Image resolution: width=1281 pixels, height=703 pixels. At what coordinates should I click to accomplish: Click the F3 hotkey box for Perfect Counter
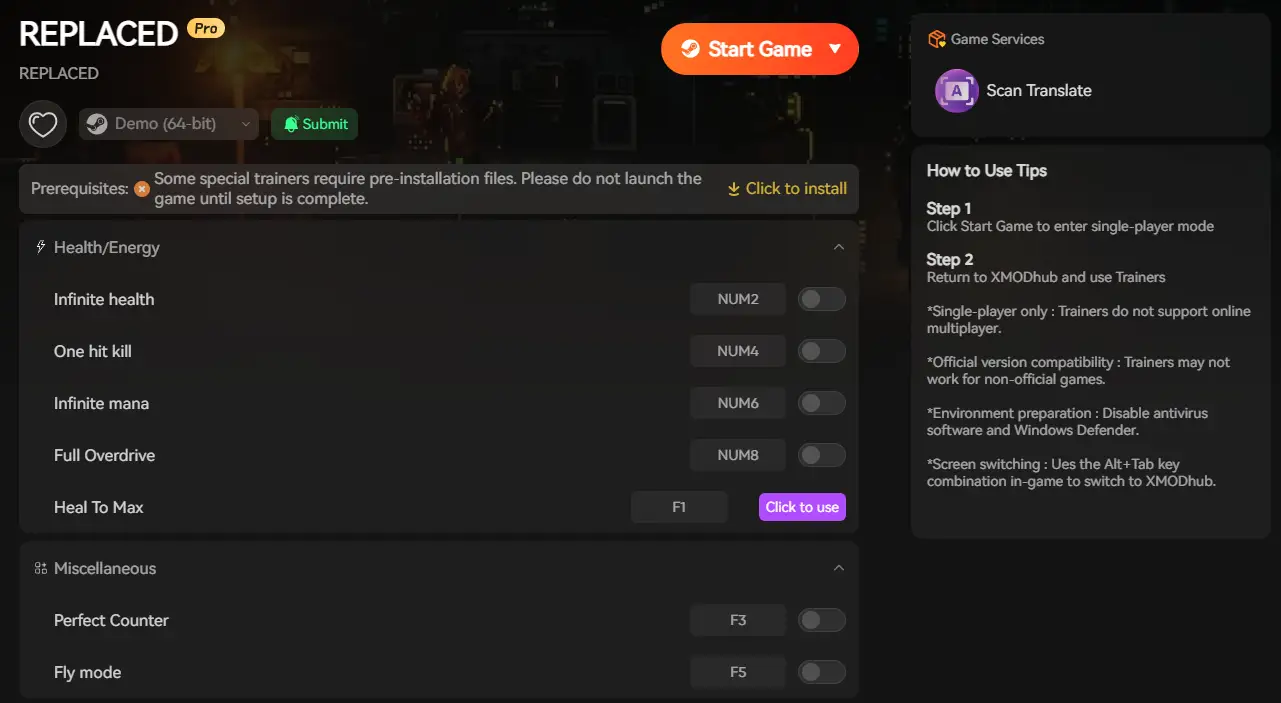click(x=738, y=620)
